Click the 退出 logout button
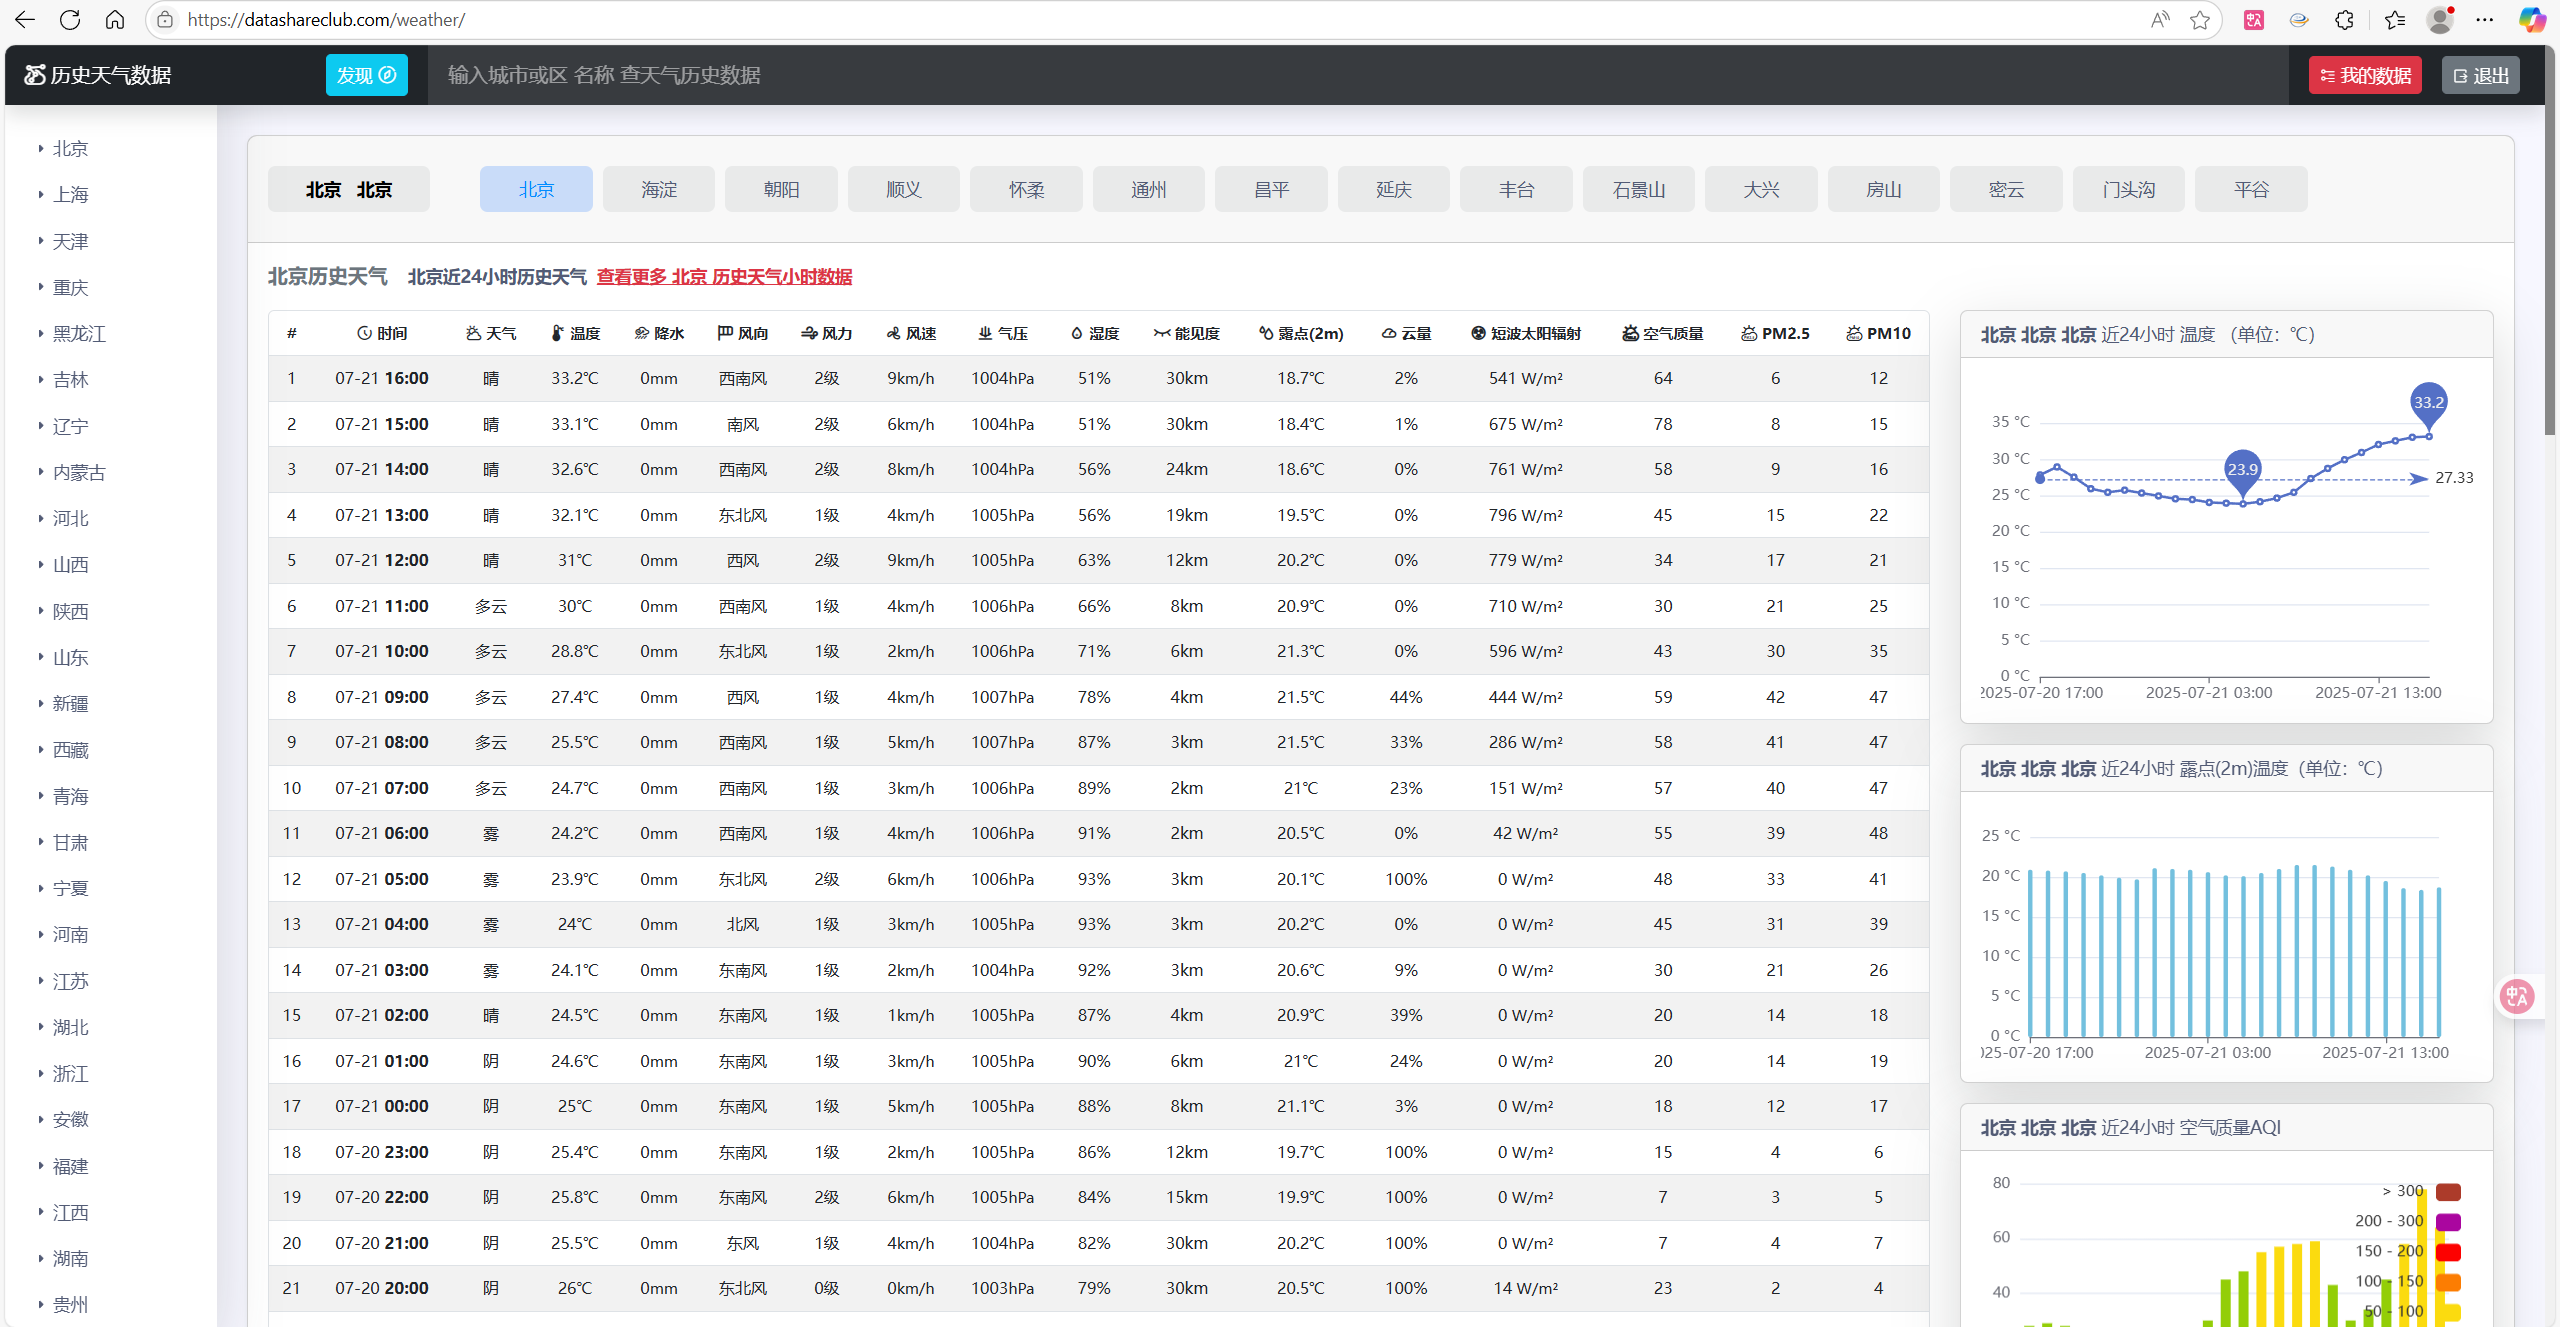 click(2481, 75)
